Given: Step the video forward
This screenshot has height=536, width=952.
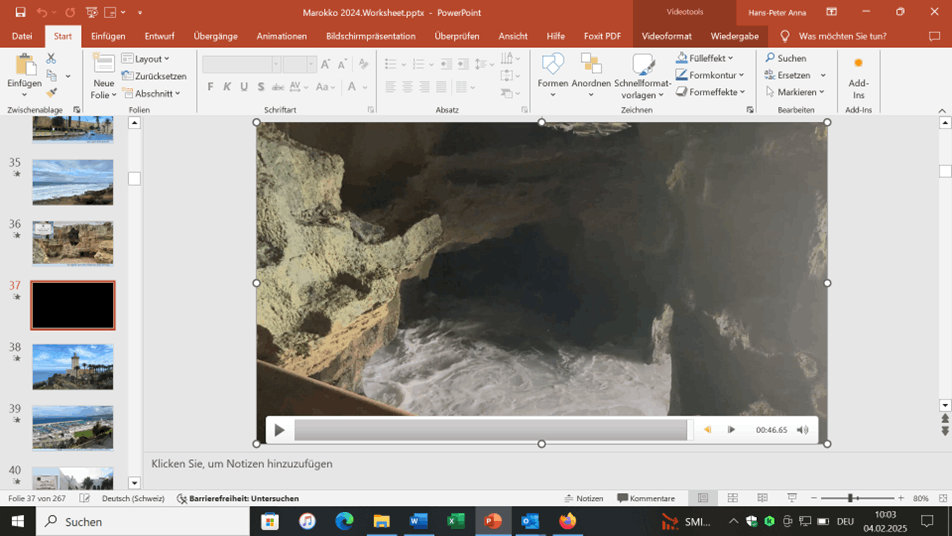Looking at the screenshot, I should pyautogui.click(x=732, y=430).
